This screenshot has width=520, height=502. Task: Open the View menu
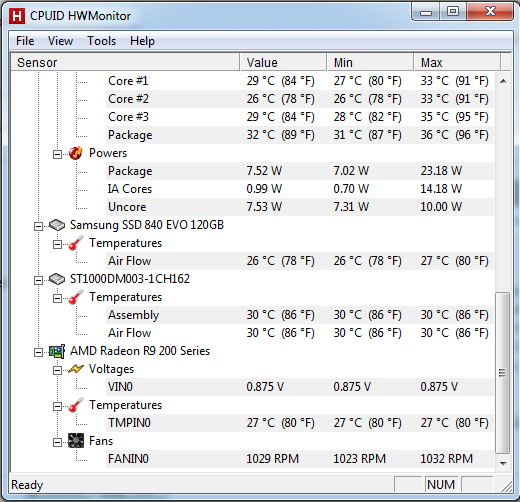tap(60, 41)
